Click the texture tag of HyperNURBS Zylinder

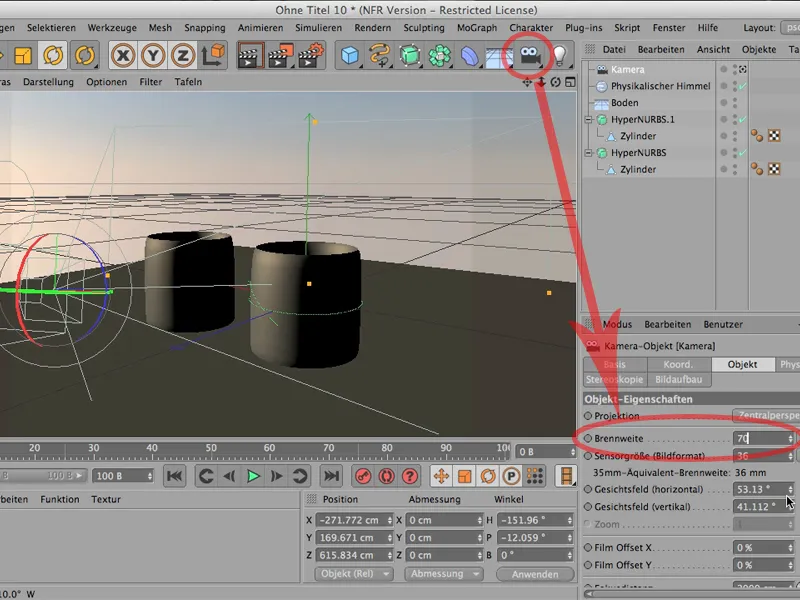(774, 169)
